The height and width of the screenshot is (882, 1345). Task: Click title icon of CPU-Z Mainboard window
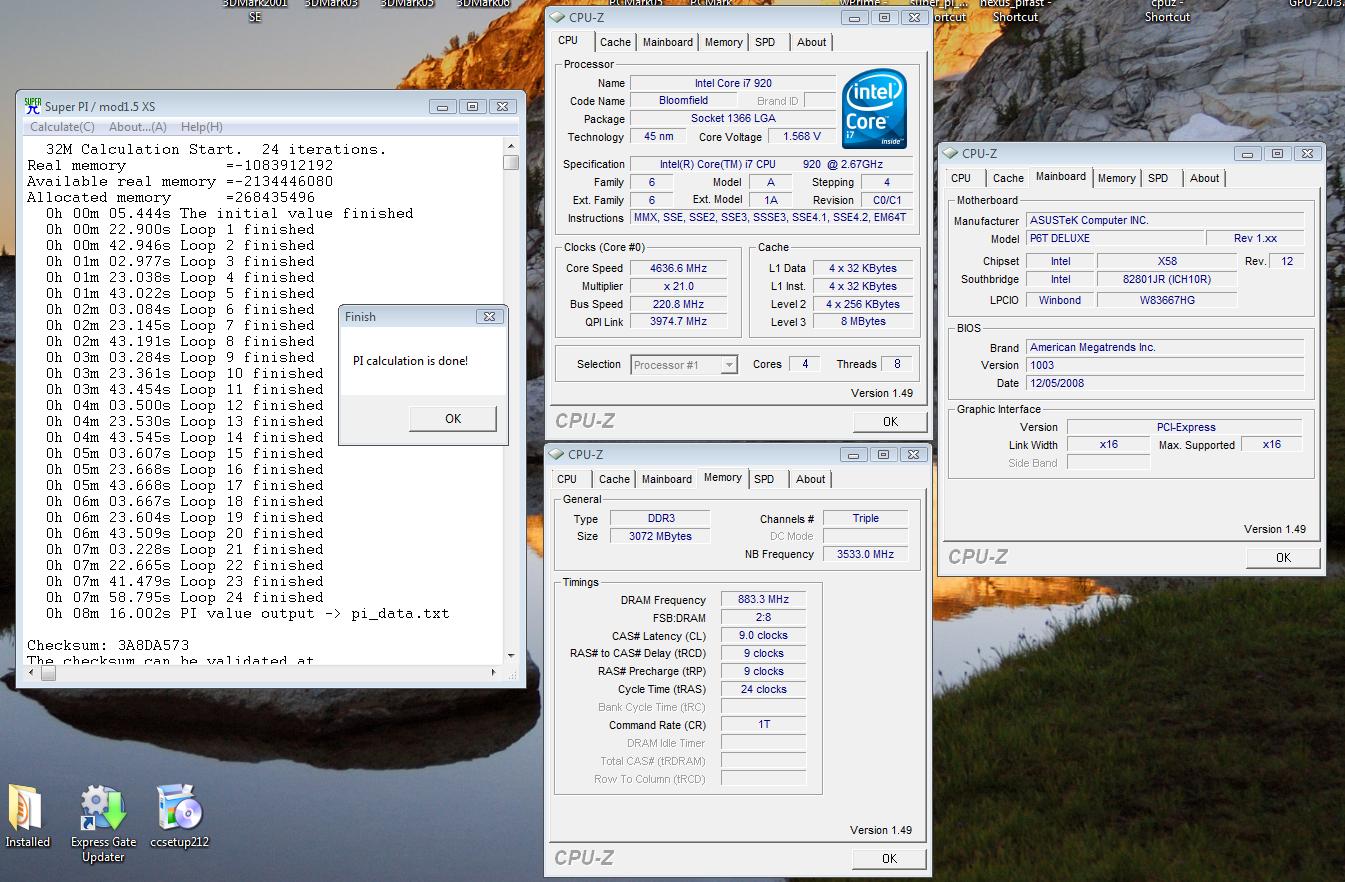[951, 154]
